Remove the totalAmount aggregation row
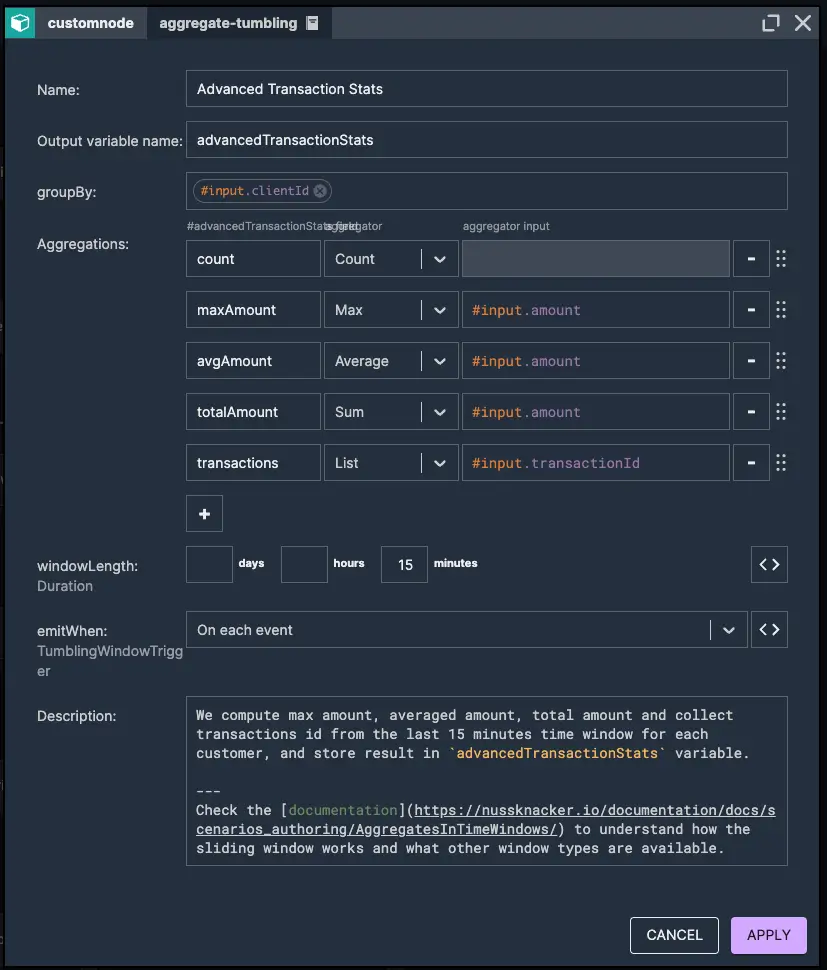This screenshot has width=827, height=970. point(751,411)
